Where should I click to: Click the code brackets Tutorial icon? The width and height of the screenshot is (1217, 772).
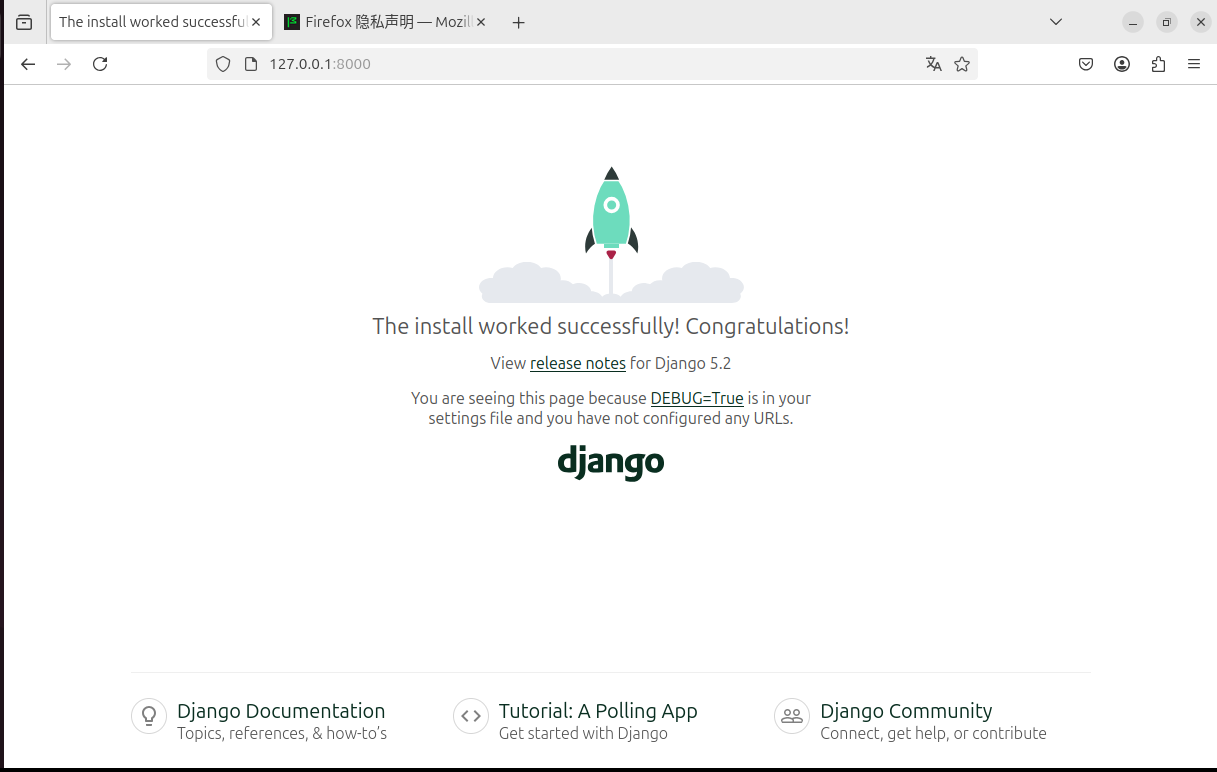[471, 716]
